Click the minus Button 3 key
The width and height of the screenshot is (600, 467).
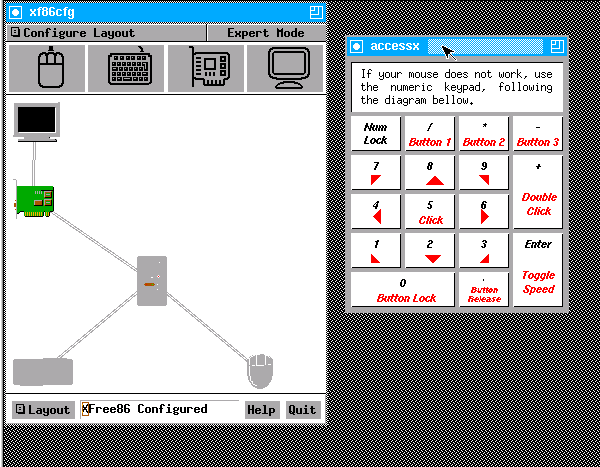coord(538,134)
